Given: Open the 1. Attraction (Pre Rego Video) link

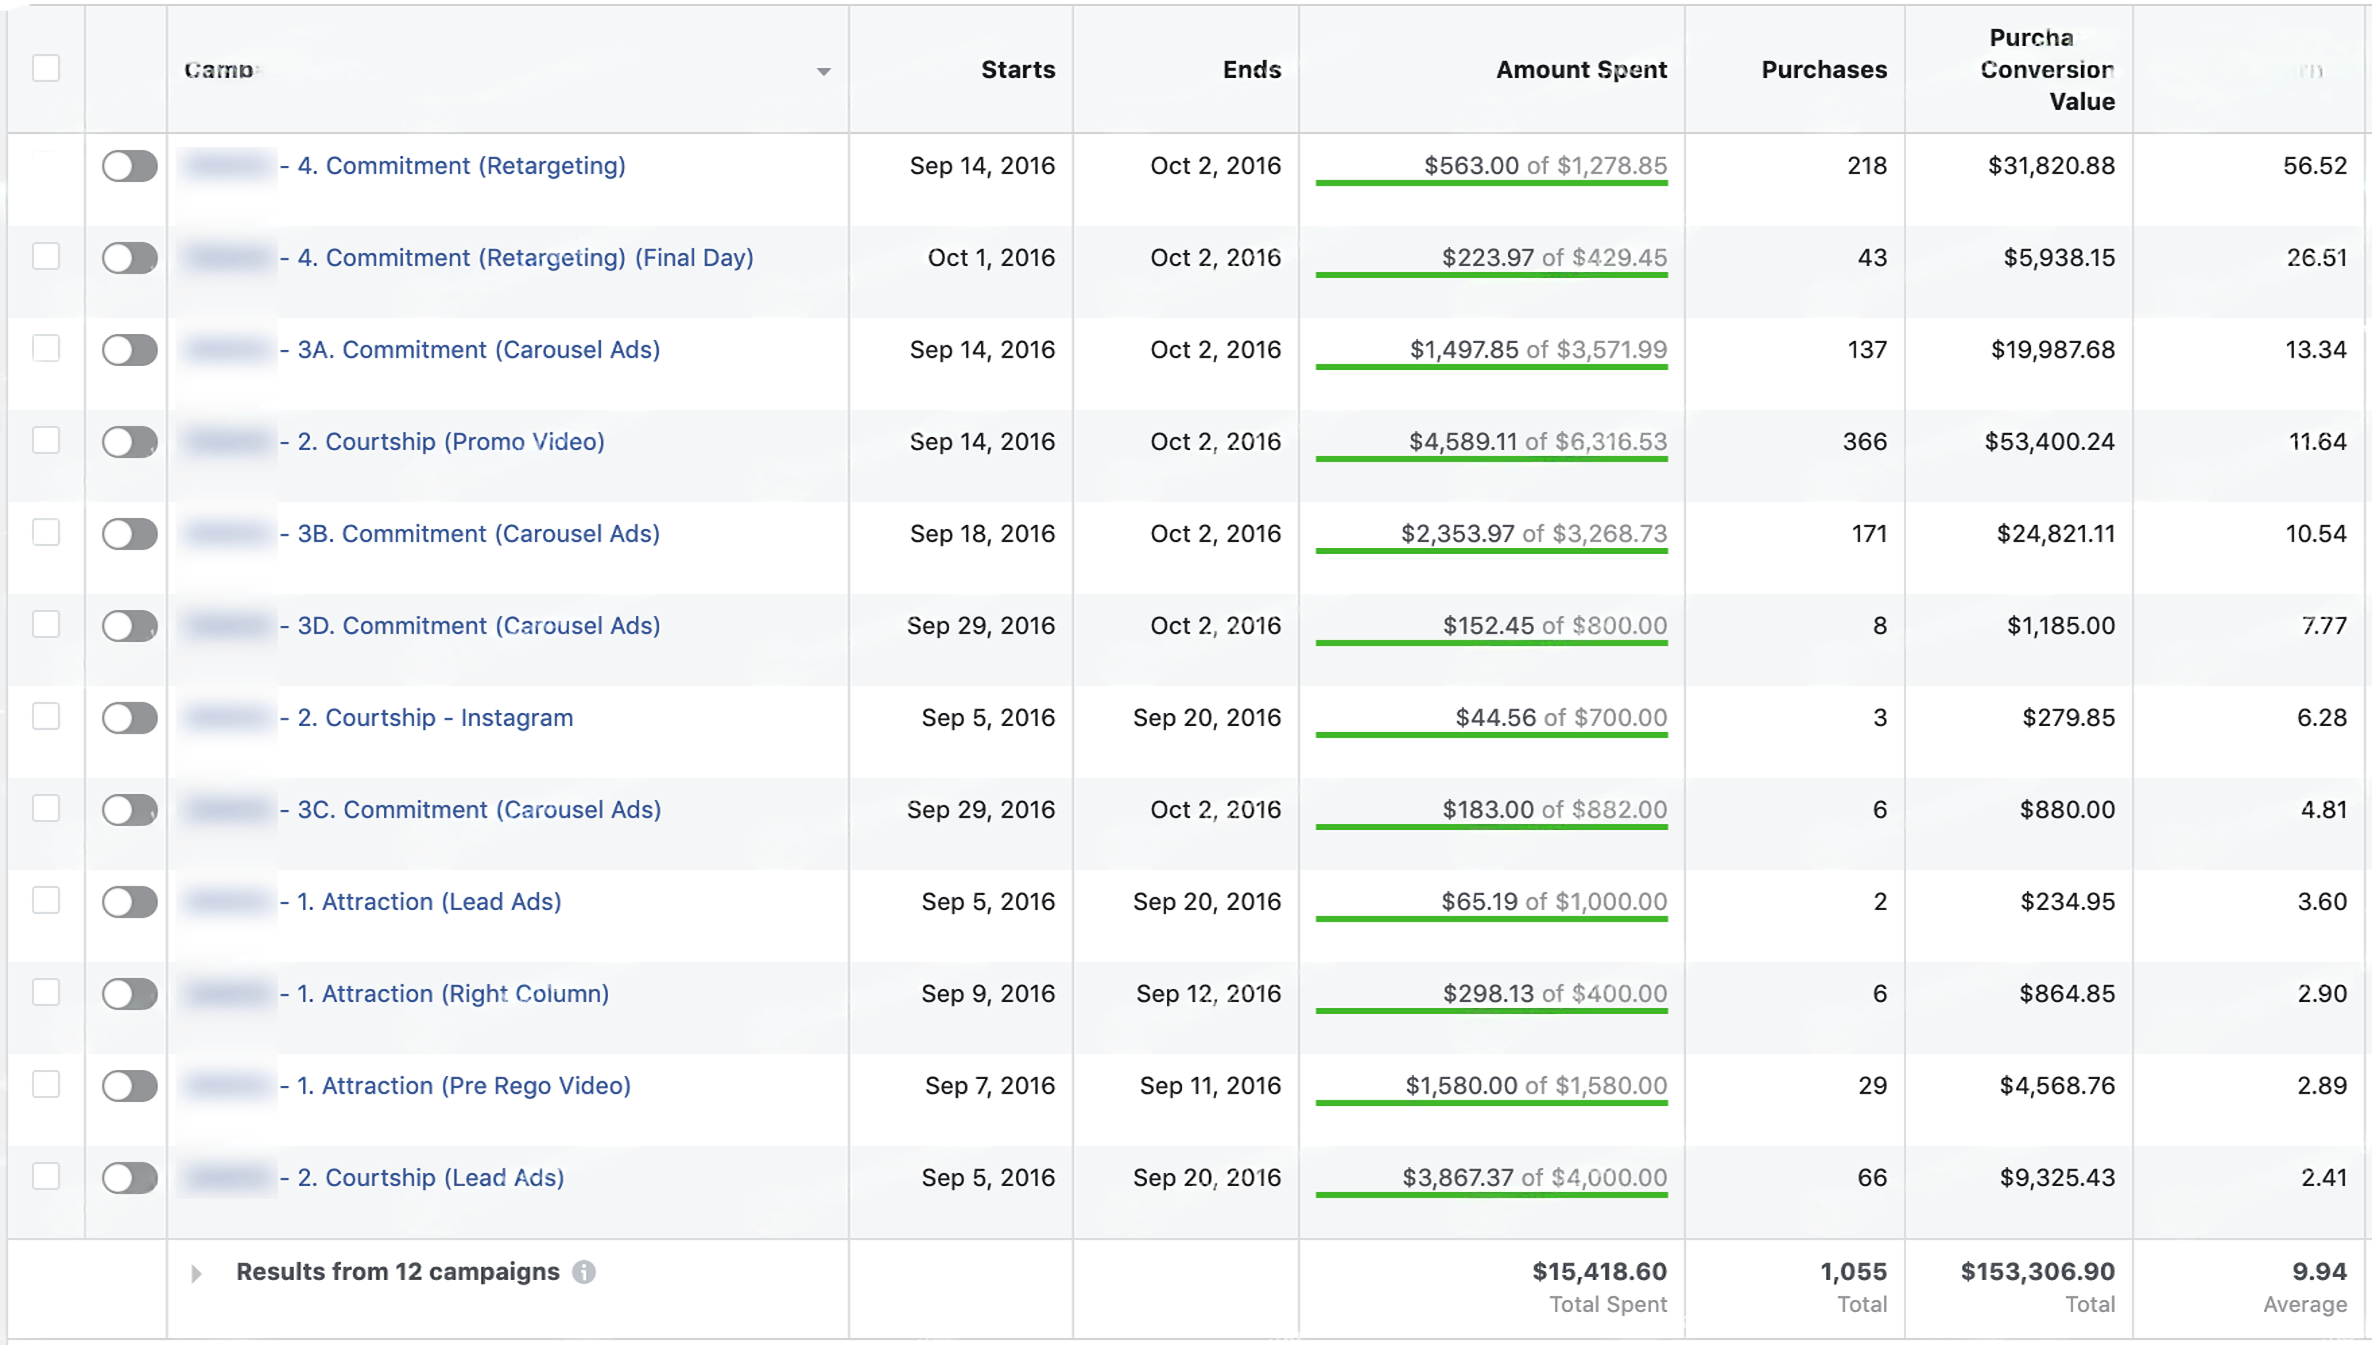Looking at the screenshot, I should (x=456, y=1086).
